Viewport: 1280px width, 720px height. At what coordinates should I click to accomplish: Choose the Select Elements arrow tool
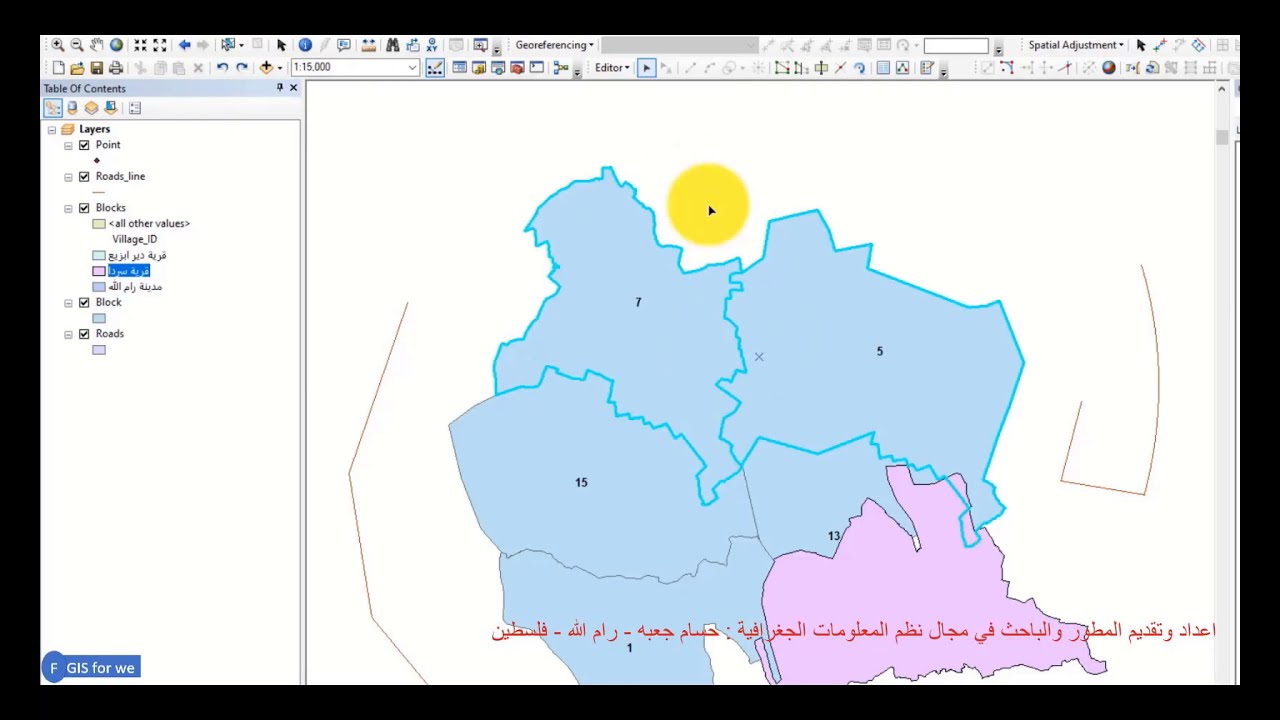click(281, 45)
